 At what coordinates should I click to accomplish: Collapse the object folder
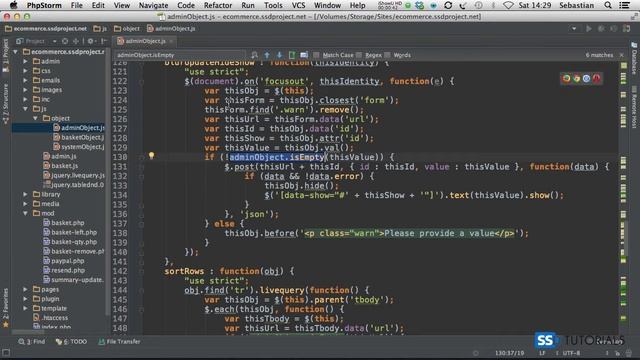(36, 118)
